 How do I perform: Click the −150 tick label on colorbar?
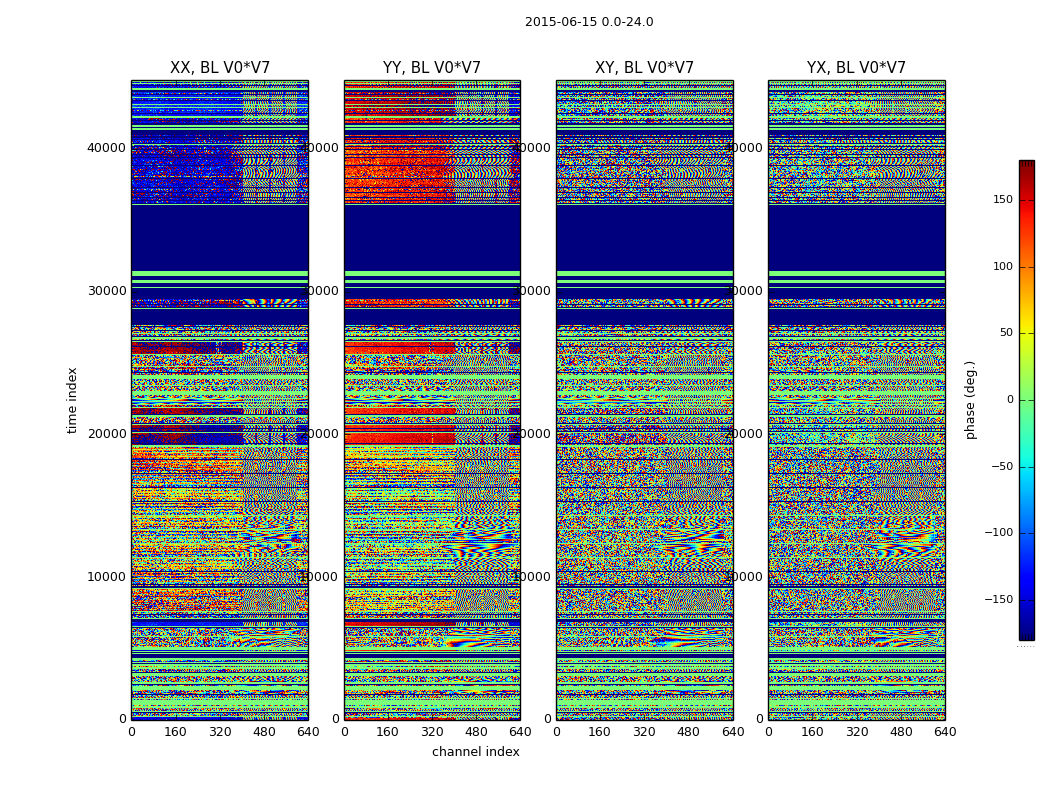click(x=998, y=600)
